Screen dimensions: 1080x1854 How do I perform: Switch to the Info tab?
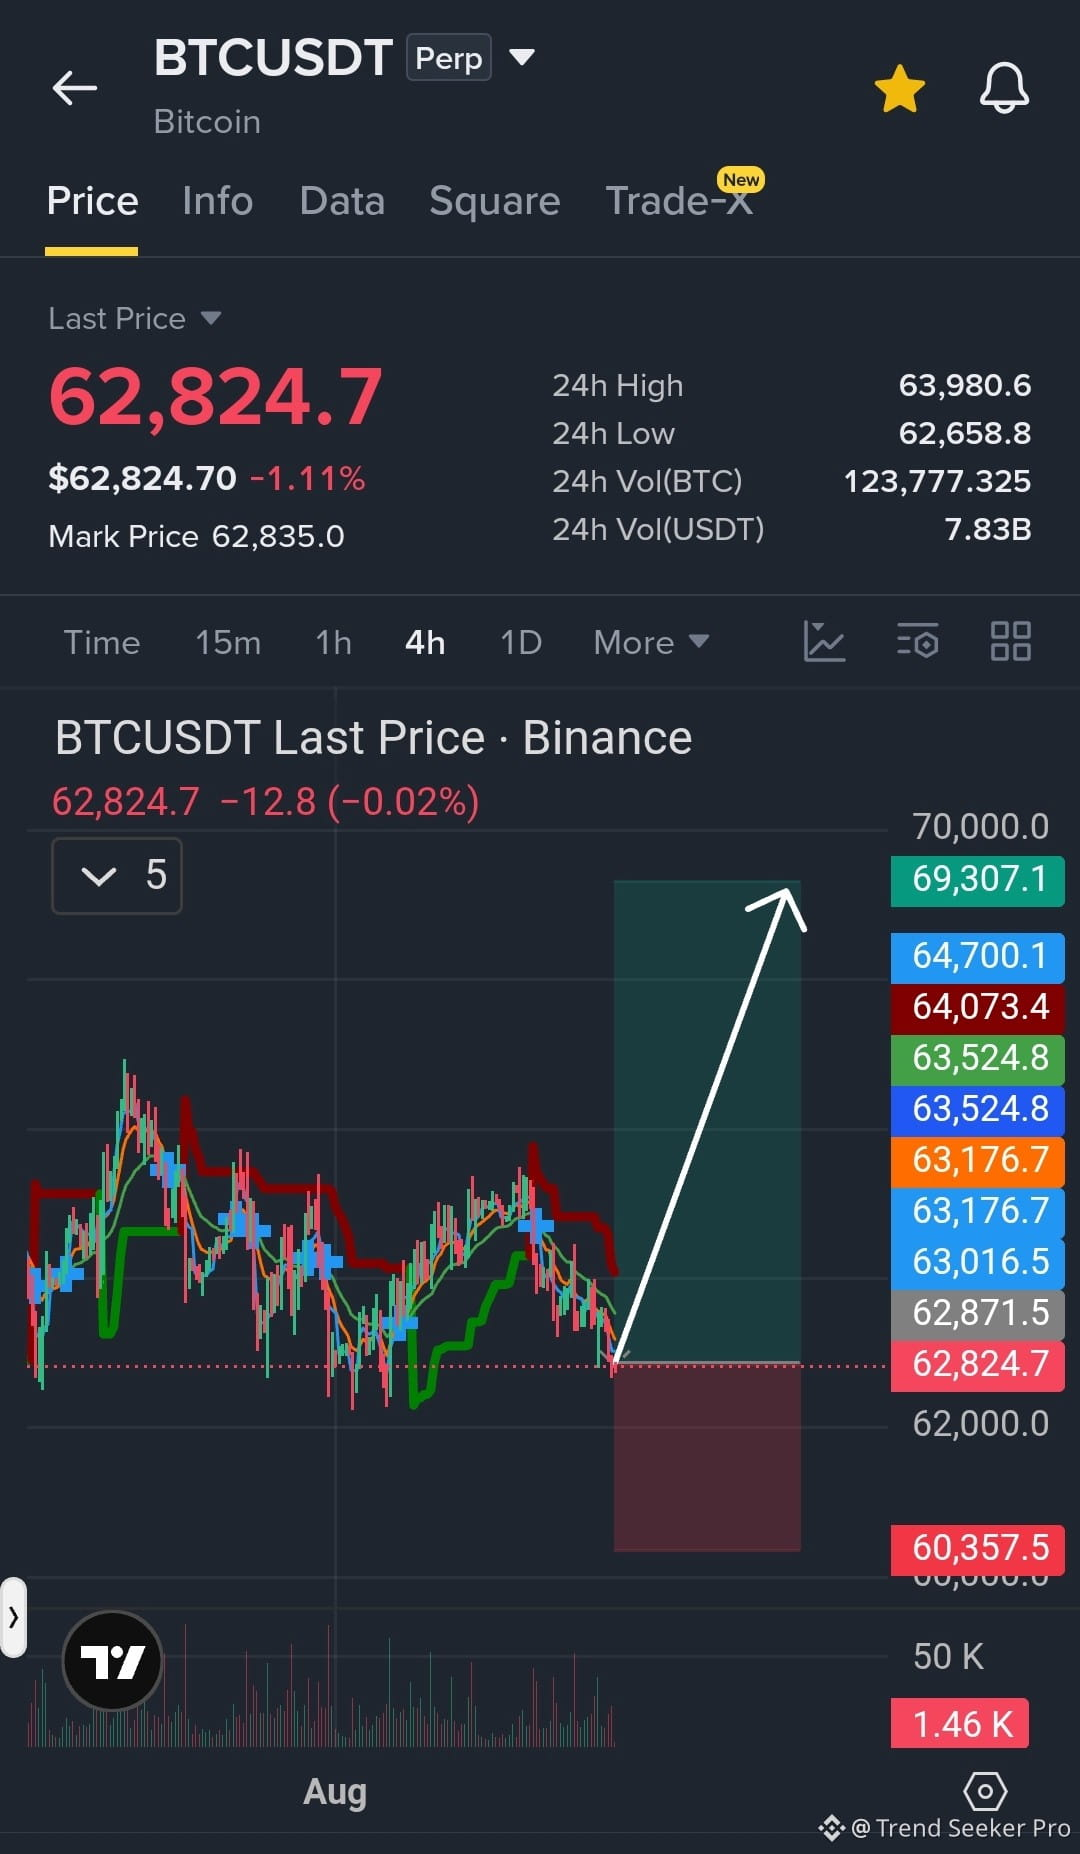(x=218, y=201)
